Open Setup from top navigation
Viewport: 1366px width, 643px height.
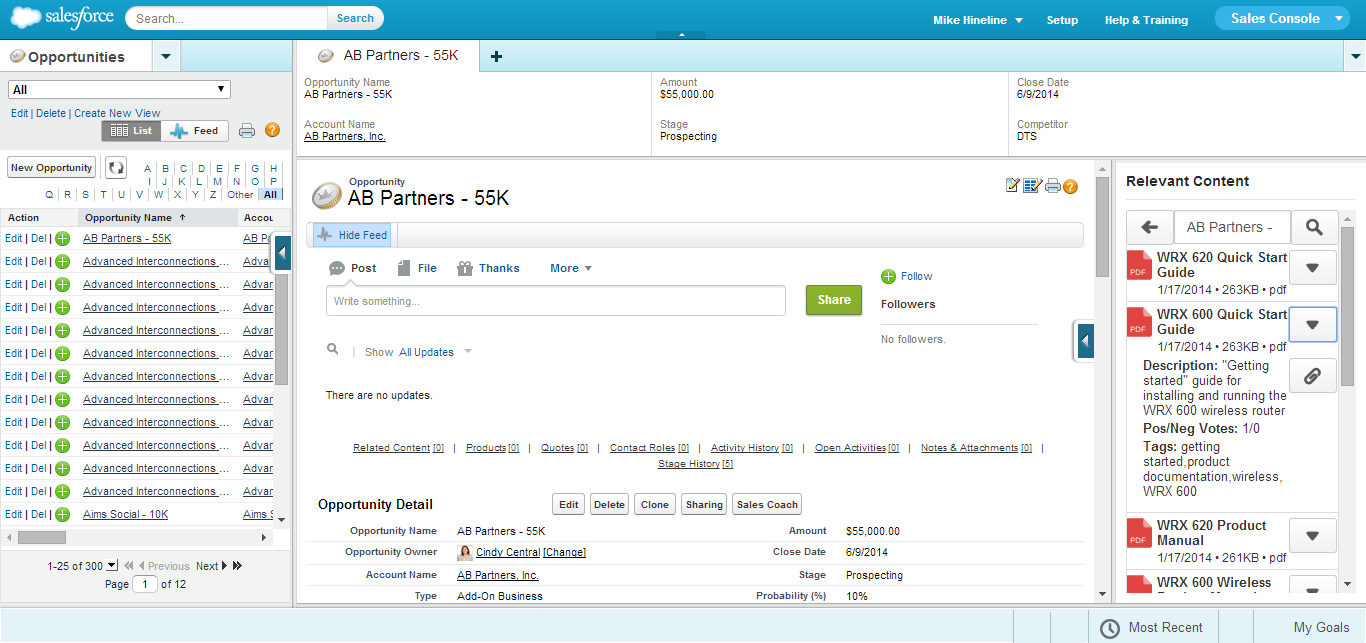click(x=1062, y=20)
